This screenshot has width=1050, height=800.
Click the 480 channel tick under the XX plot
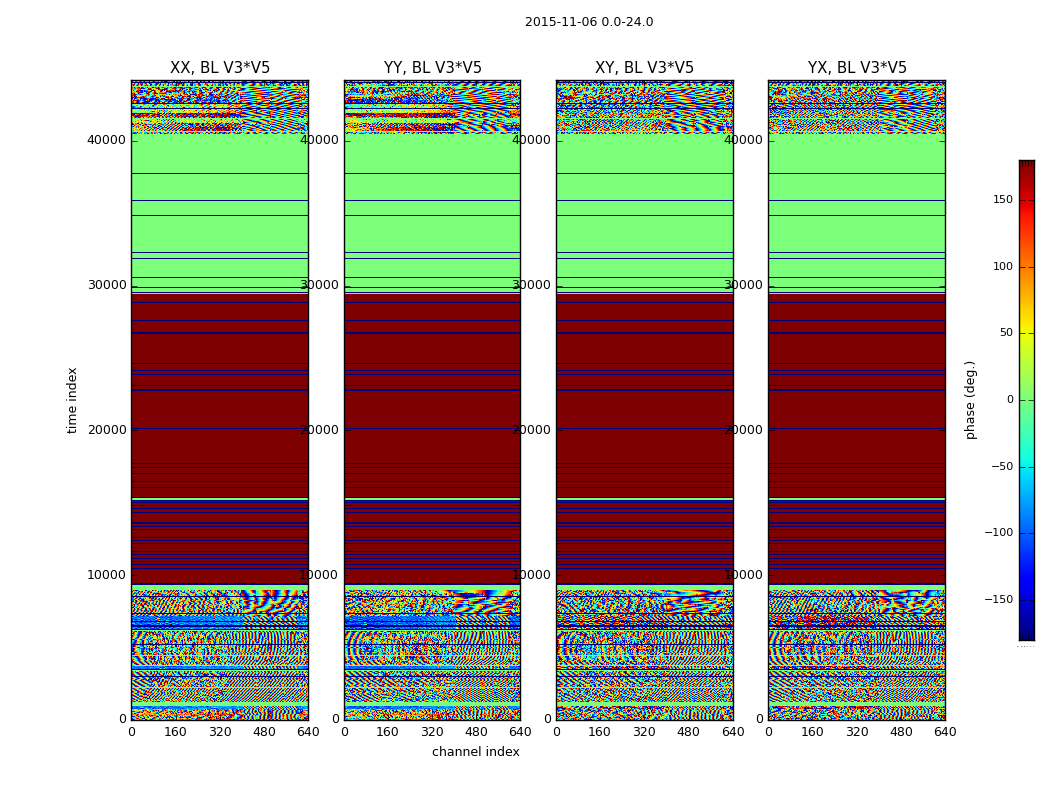click(x=264, y=732)
